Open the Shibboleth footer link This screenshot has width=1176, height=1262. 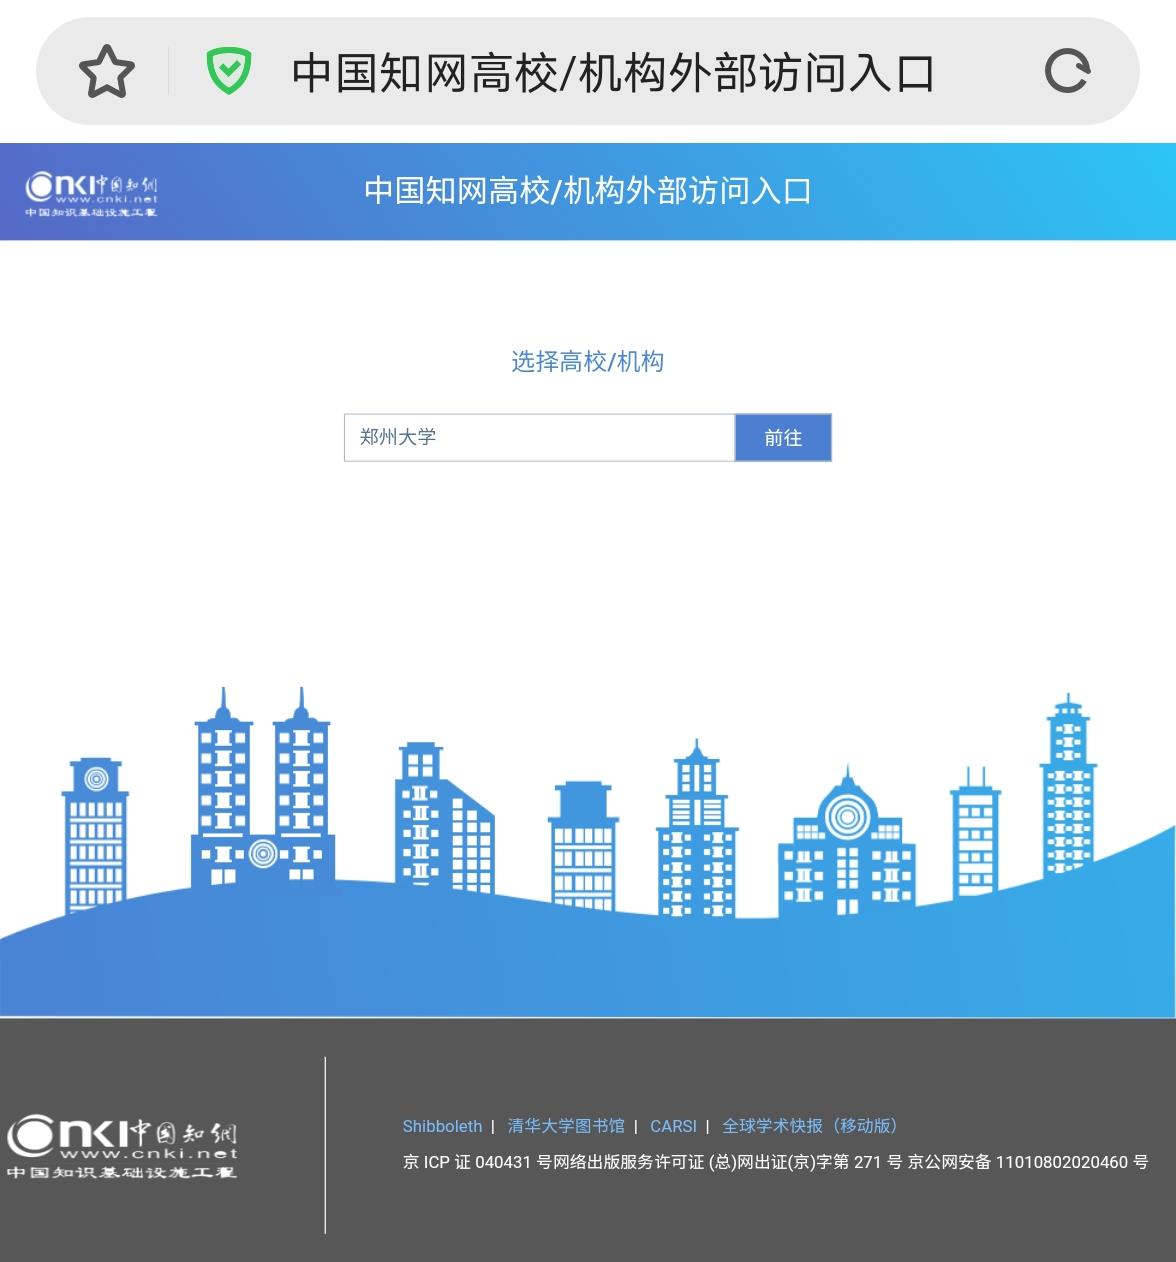442,1126
